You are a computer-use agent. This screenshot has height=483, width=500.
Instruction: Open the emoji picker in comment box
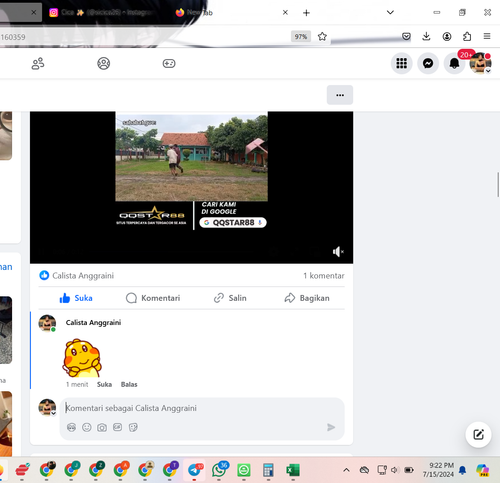coord(87,427)
